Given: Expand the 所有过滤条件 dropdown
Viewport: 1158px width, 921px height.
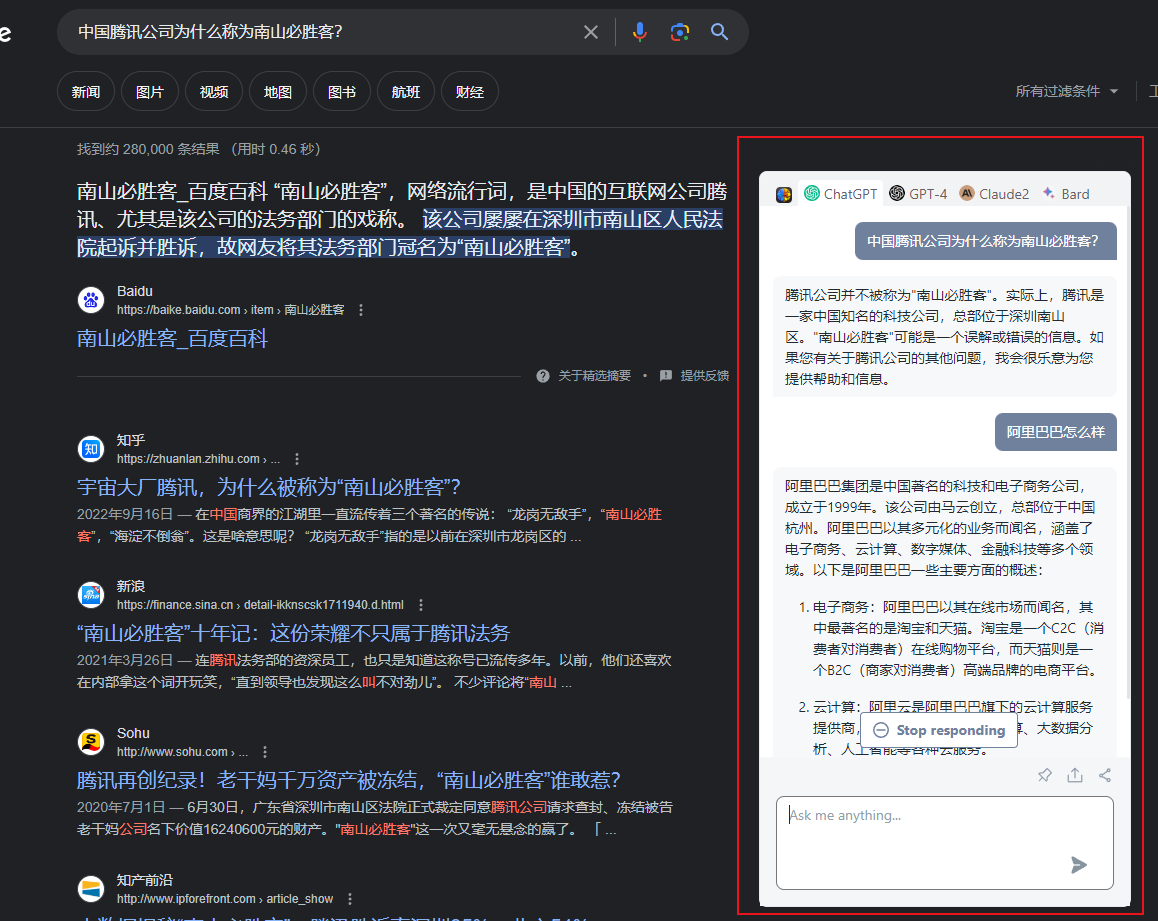Looking at the screenshot, I should point(1066,92).
